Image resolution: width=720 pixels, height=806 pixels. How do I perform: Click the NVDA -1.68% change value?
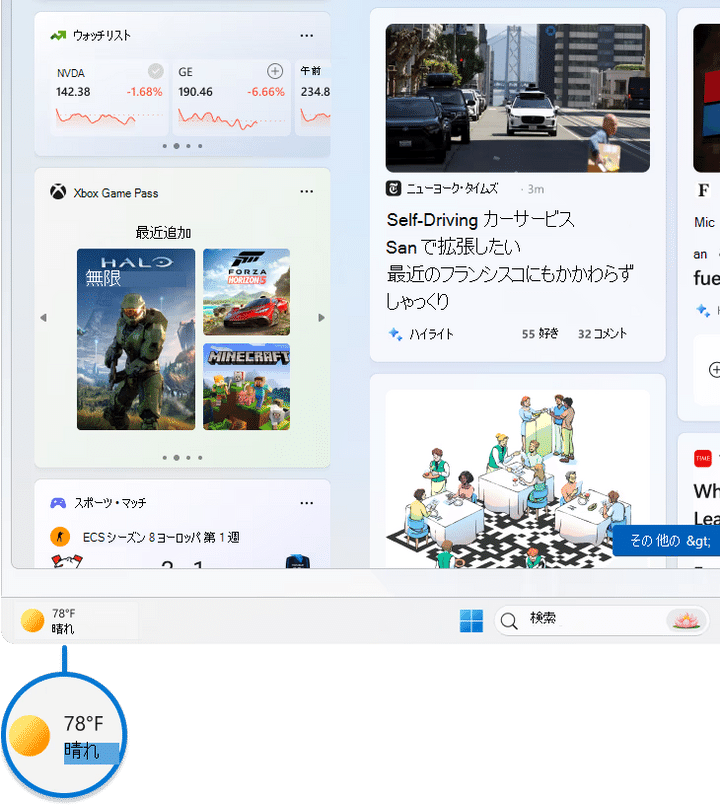coord(144,92)
